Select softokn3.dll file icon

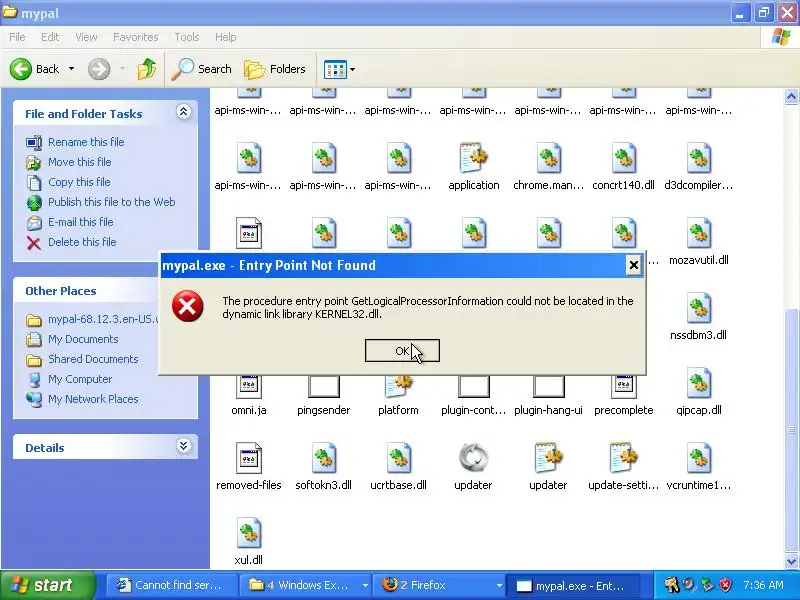pos(323,458)
